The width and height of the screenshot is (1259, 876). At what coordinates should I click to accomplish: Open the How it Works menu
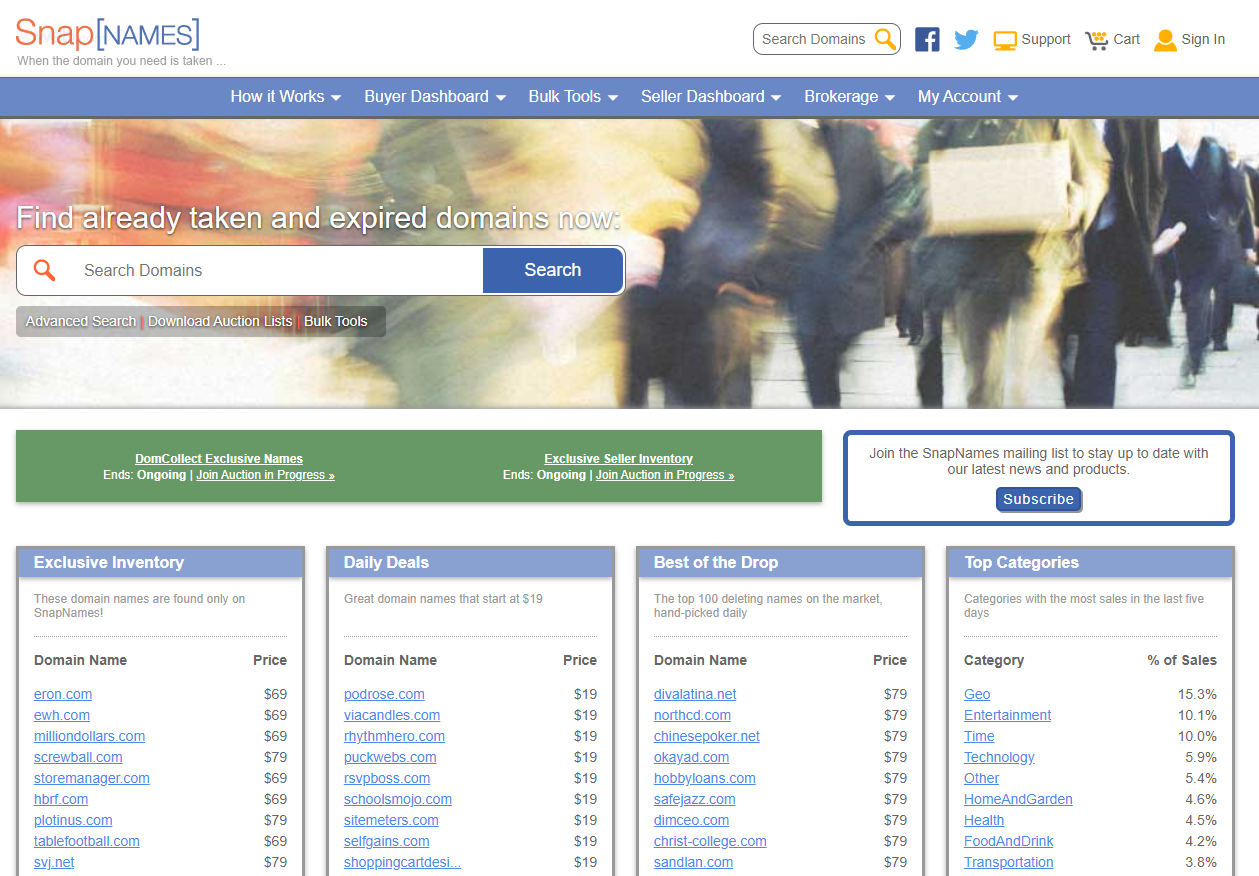[285, 96]
